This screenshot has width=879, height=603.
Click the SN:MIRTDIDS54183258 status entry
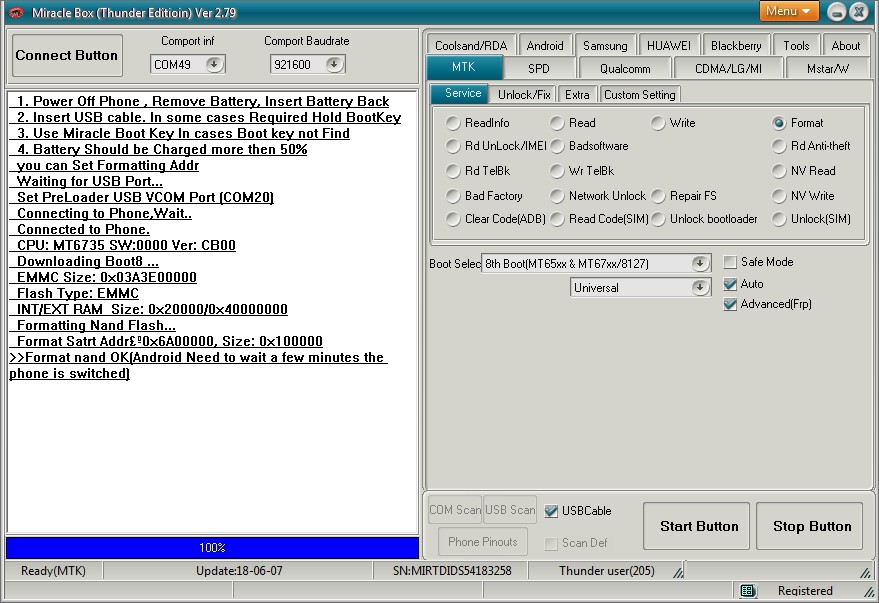pos(452,570)
